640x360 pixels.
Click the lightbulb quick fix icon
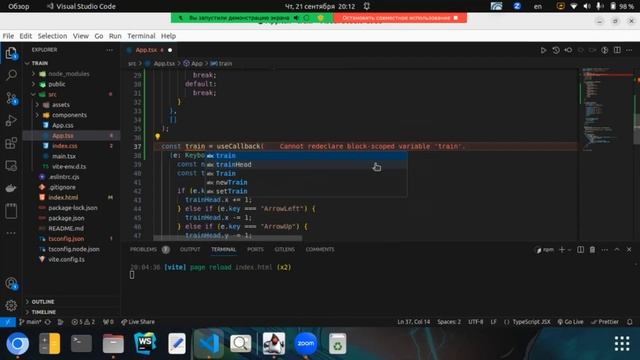click(158, 137)
